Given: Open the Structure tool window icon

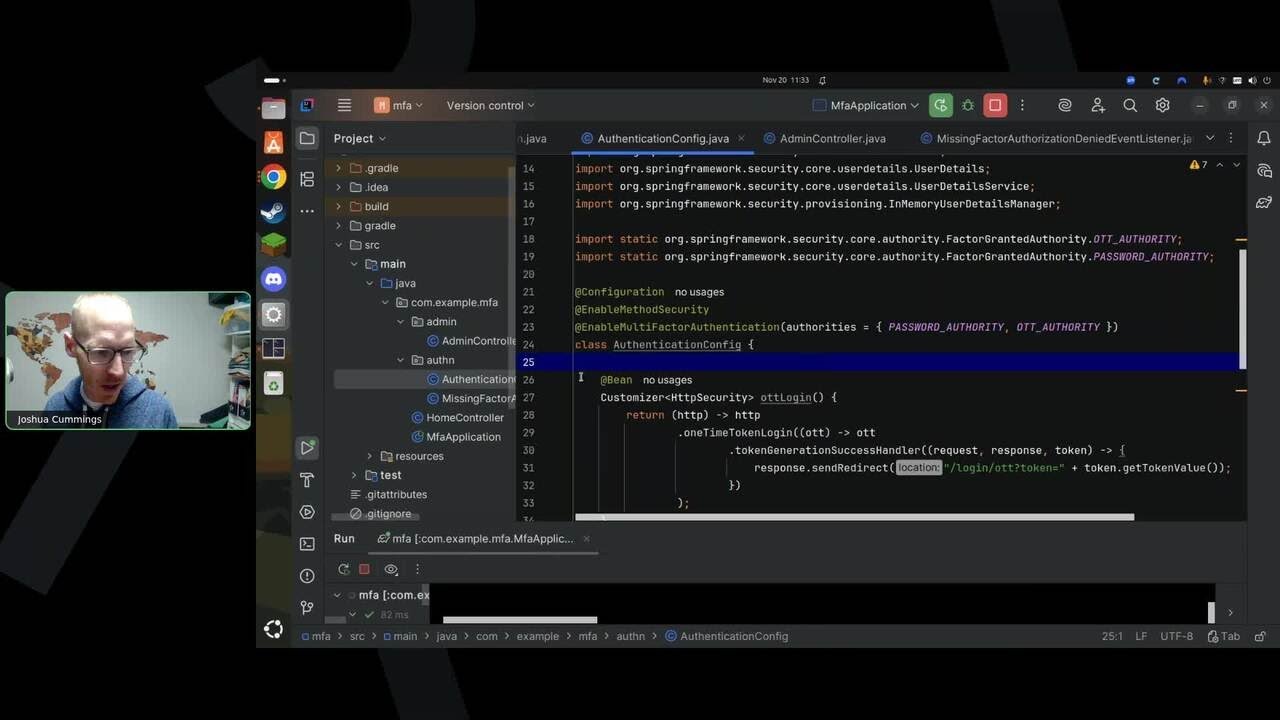Looking at the screenshot, I should 307,179.
